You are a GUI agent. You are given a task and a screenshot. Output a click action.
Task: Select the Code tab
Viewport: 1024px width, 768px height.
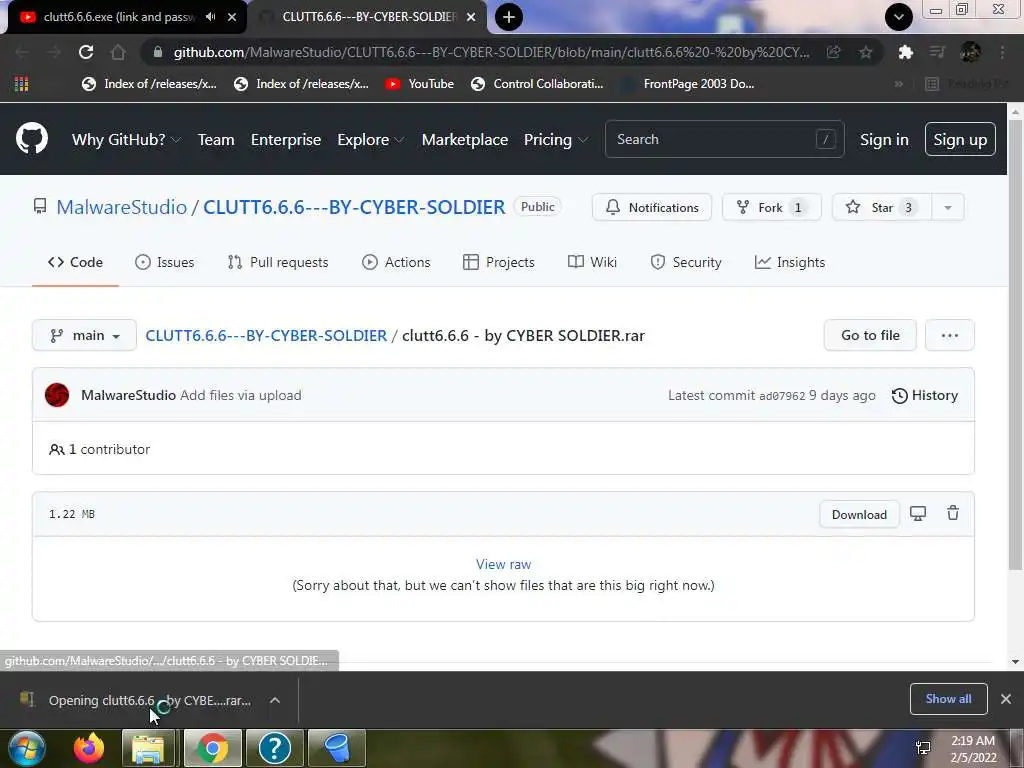[75, 263]
